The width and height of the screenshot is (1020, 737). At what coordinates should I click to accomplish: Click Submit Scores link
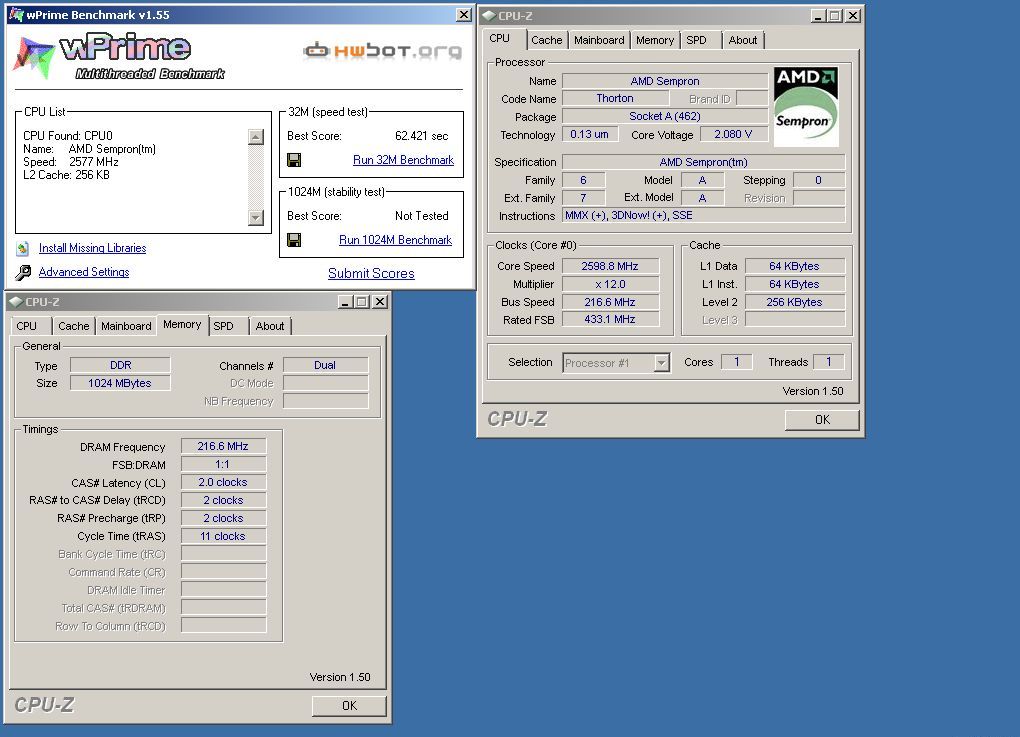tap(371, 273)
